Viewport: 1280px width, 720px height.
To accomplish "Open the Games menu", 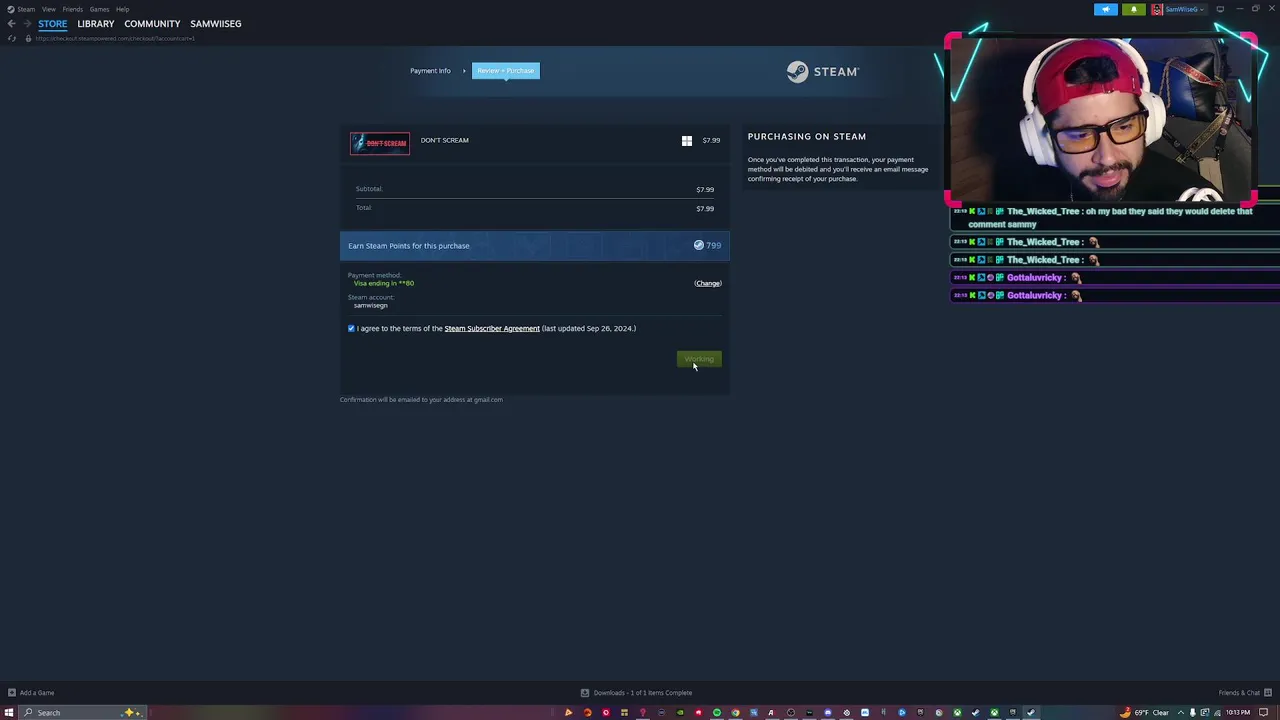I will (99, 9).
